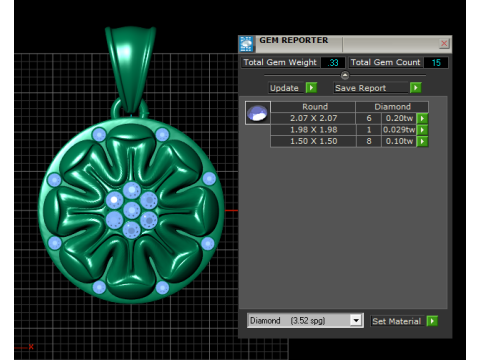Click green arrow for 2.07 X 2.07 row
480x360 pixels.
(x=422, y=118)
